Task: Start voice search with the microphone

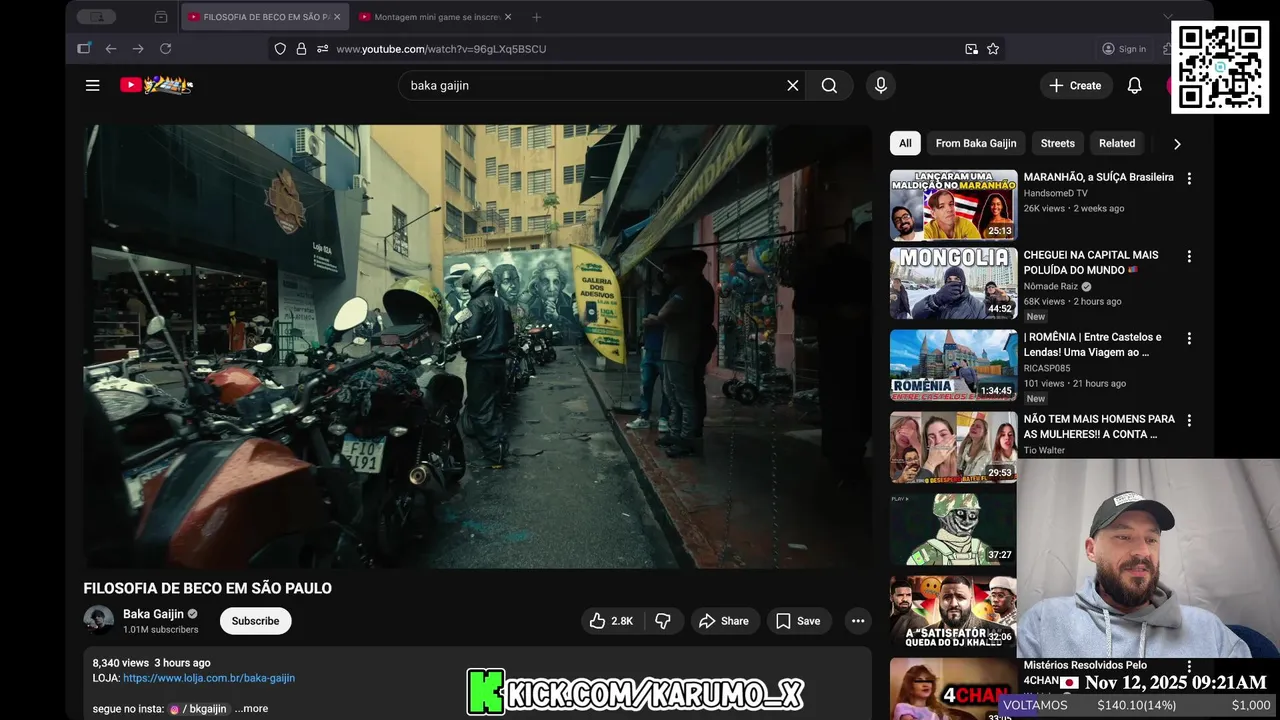Action: point(881,85)
